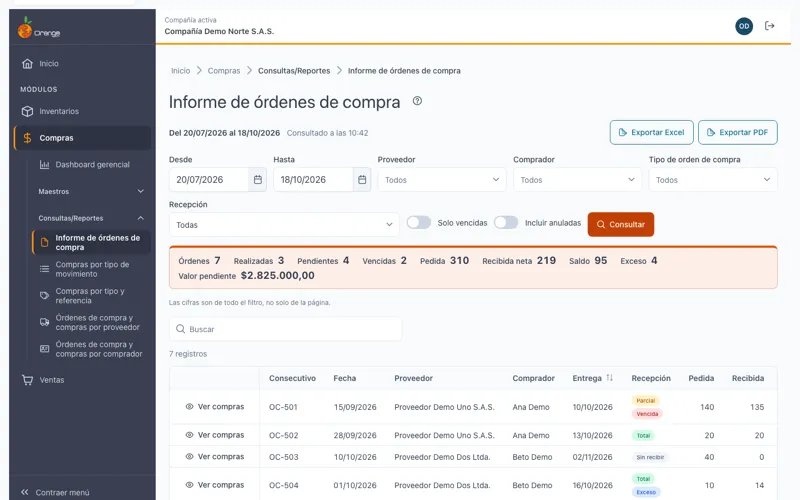Go to Inicio breadcrumb link

[181, 71]
